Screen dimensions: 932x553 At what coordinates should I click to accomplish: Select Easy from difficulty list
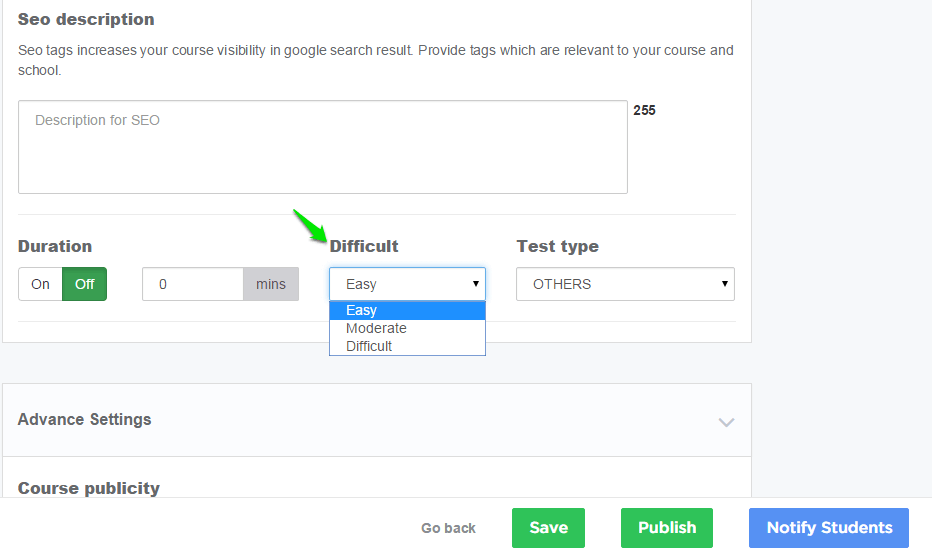[407, 310]
